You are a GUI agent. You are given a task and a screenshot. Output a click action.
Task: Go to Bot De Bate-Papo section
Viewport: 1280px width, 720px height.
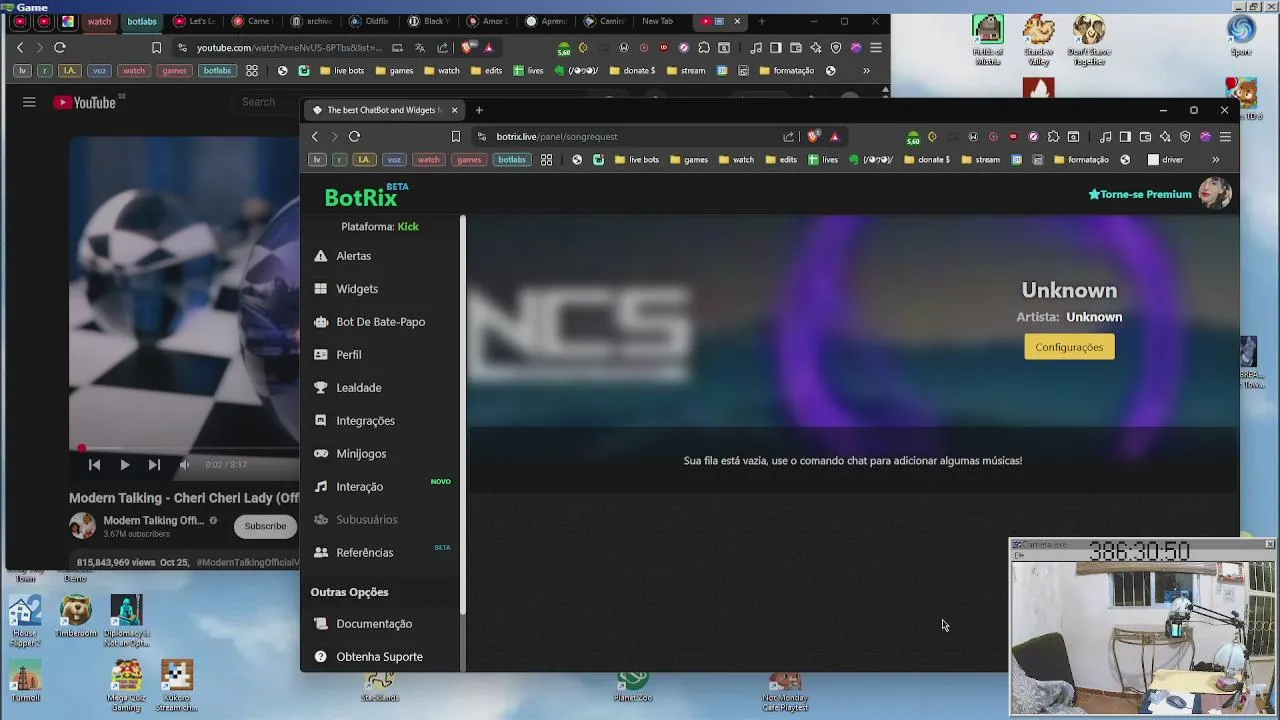(x=382, y=322)
